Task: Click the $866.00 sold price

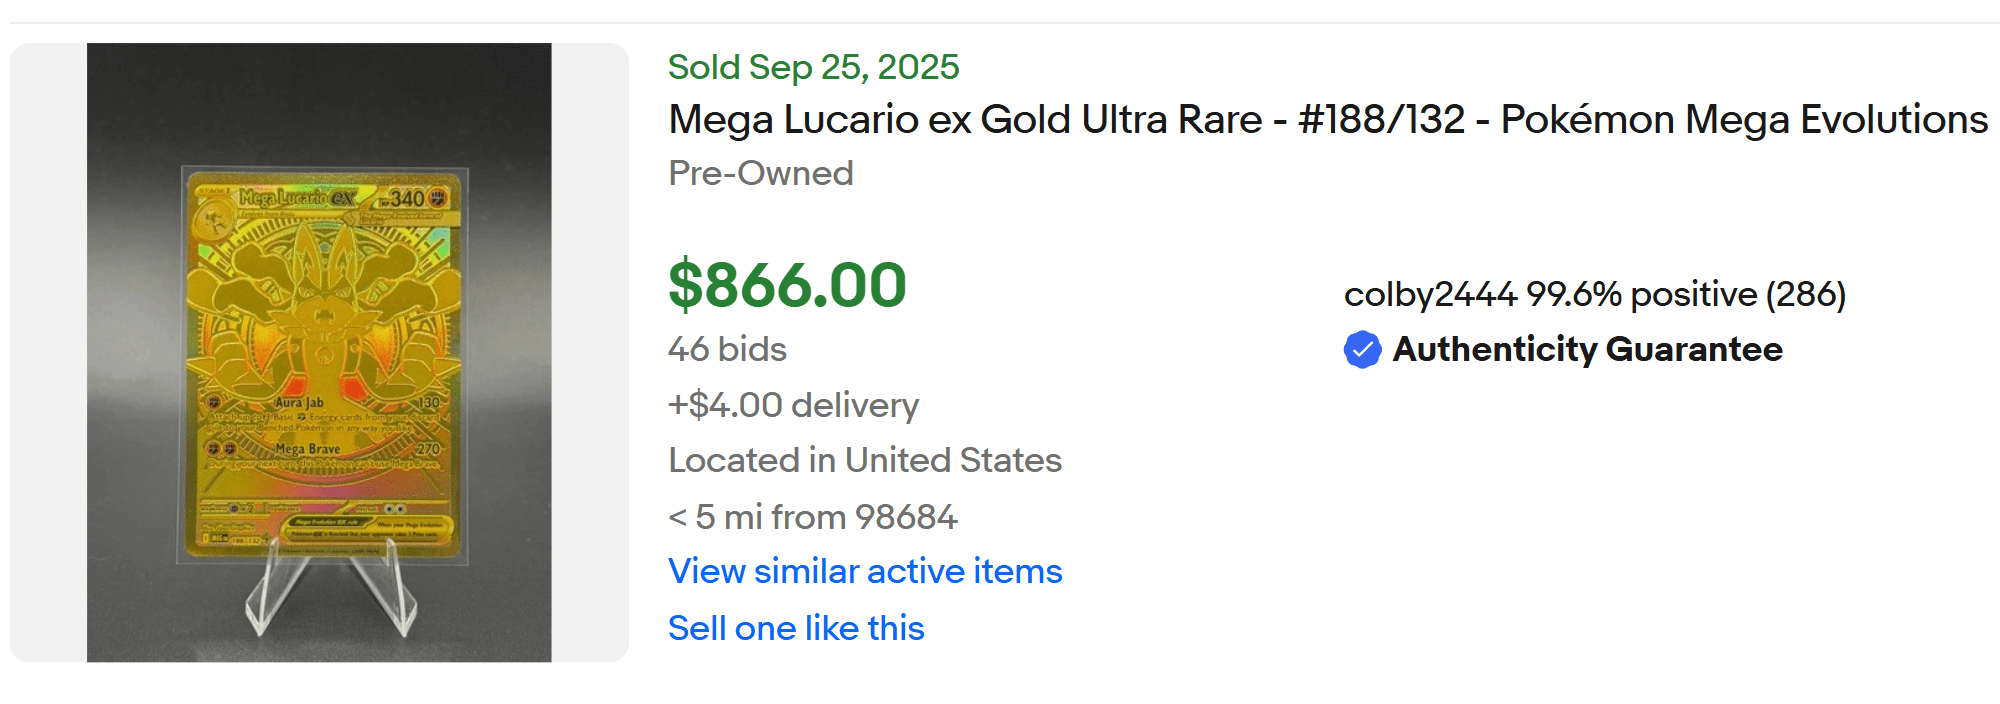Action: 787,285
